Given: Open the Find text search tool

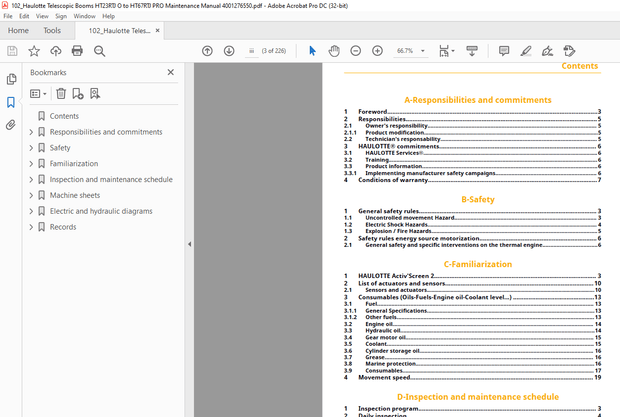Looking at the screenshot, I should (99, 51).
